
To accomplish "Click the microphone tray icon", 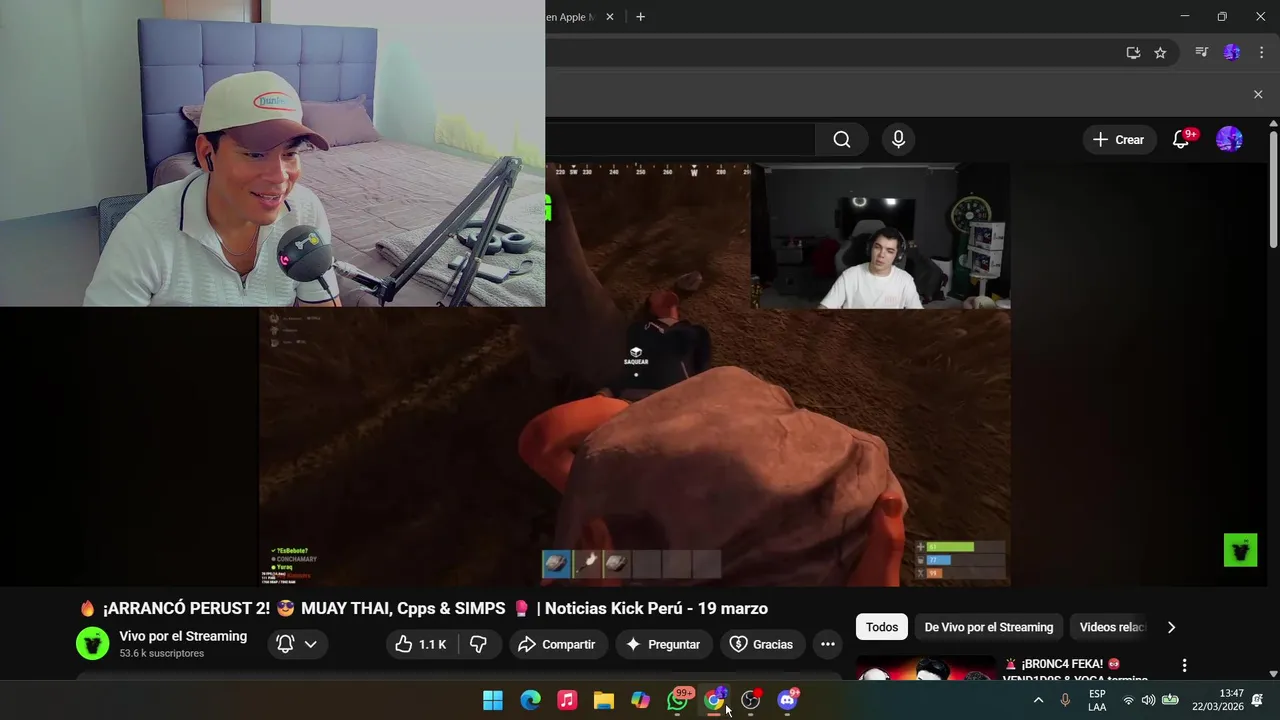I will pos(1065,700).
